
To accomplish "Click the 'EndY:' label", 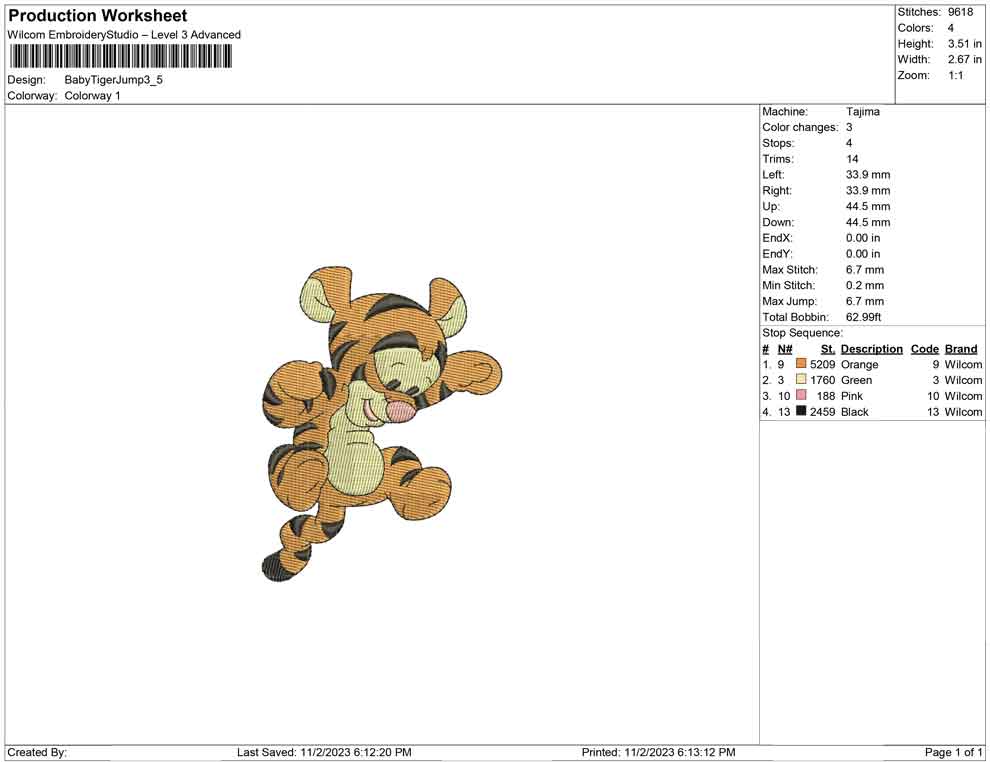I will [x=777, y=254].
